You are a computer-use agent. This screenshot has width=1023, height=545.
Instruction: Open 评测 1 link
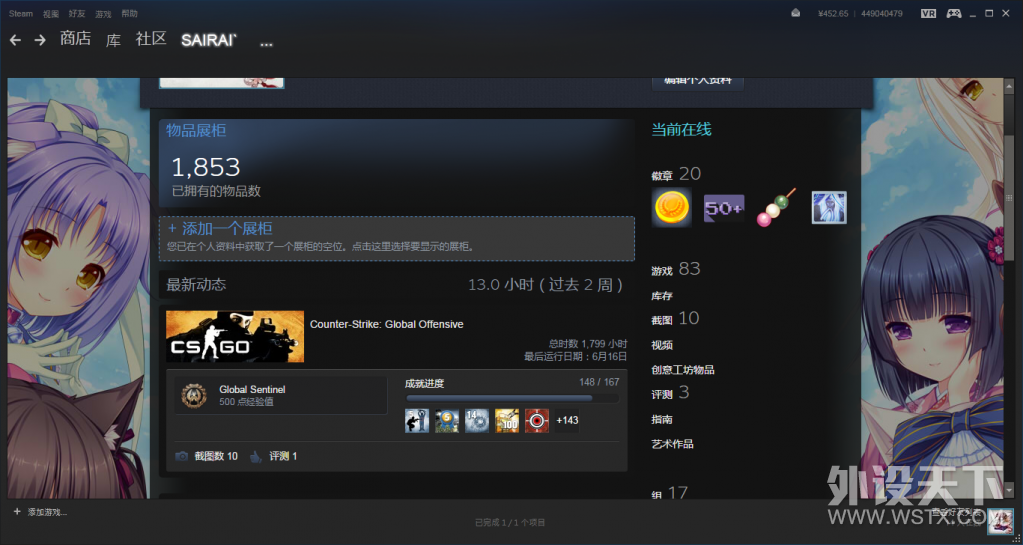[283, 456]
